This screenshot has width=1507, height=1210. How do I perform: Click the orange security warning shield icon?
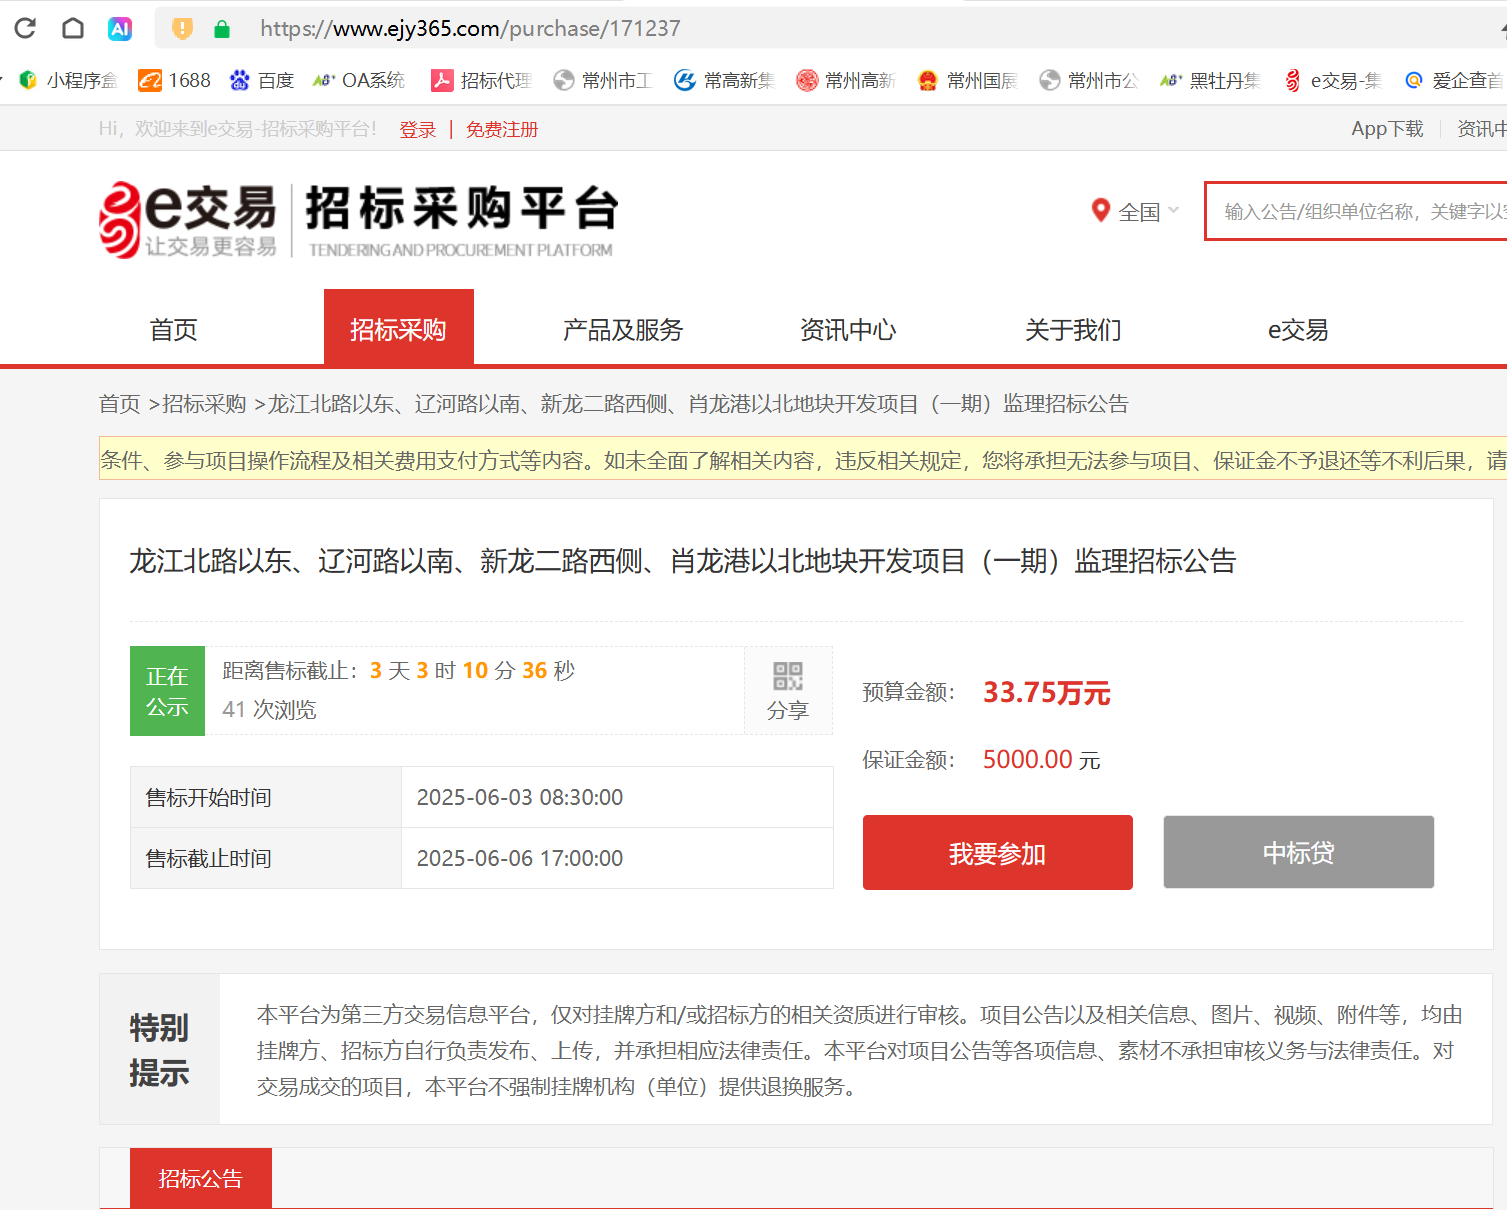click(x=182, y=29)
